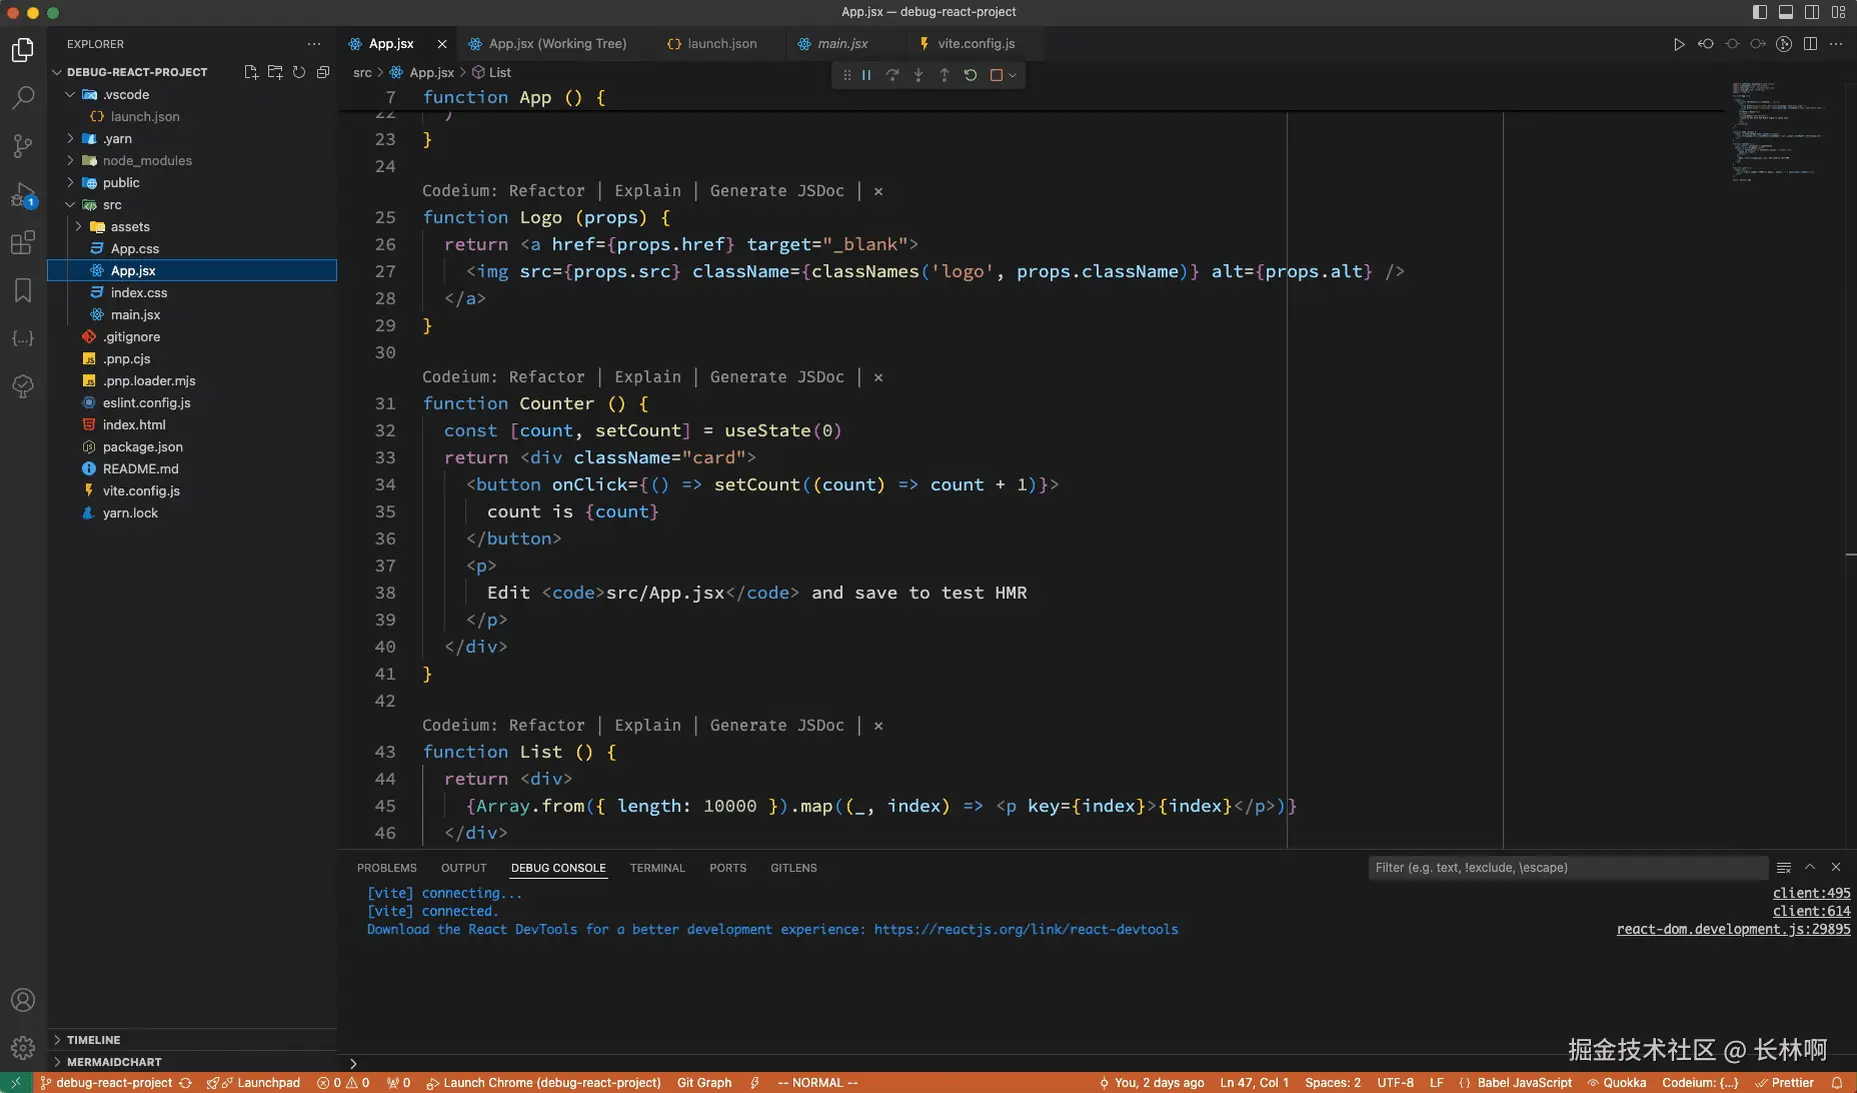Toggle the secondary sidebar layout button
Viewport: 1857px width, 1093px height.
[1812, 12]
